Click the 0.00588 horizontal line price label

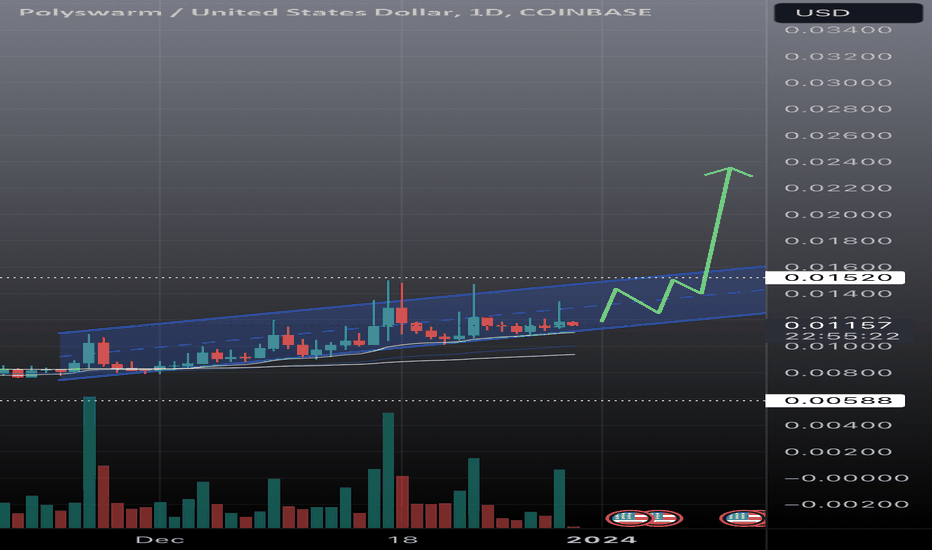click(835, 400)
